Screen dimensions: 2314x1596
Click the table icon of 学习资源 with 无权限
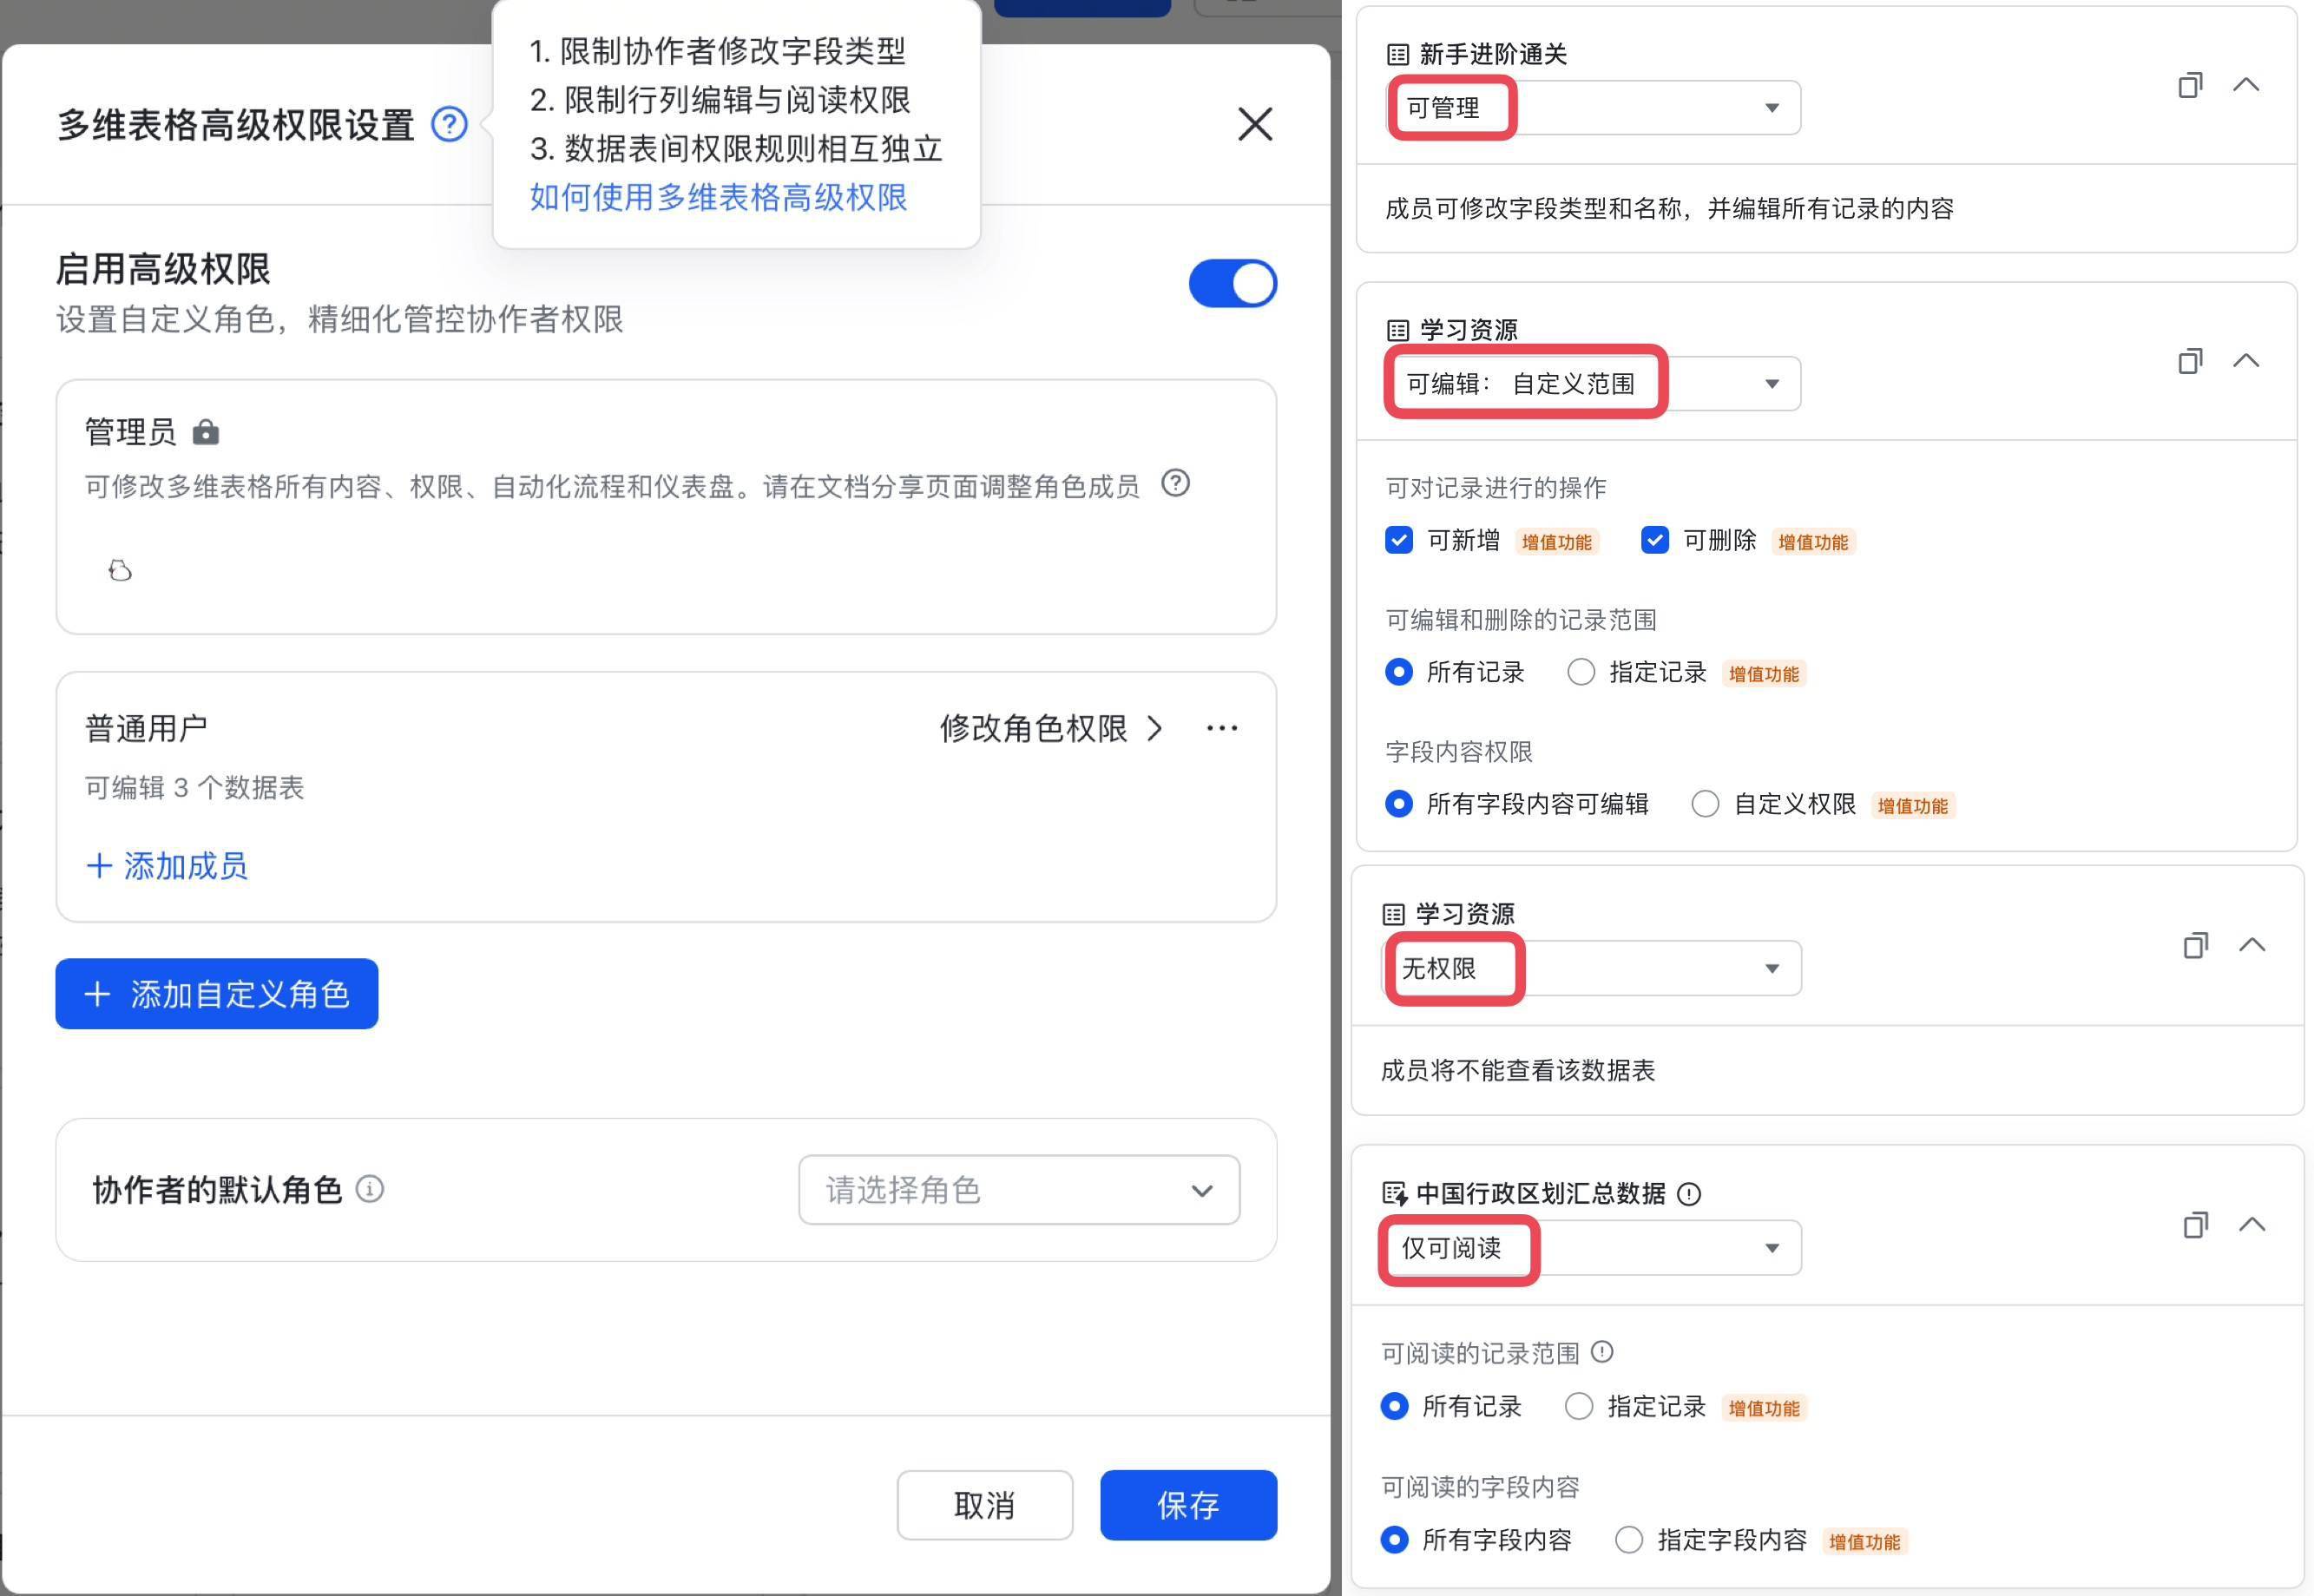pyautogui.click(x=1394, y=914)
